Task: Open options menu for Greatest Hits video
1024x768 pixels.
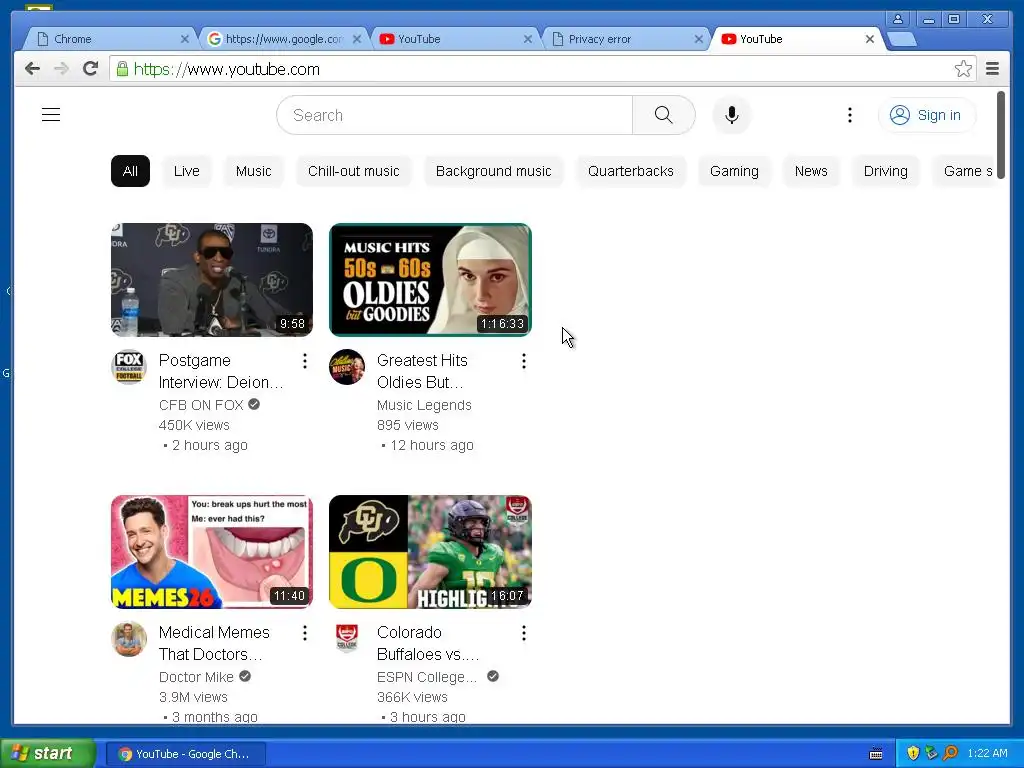Action: (523, 361)
